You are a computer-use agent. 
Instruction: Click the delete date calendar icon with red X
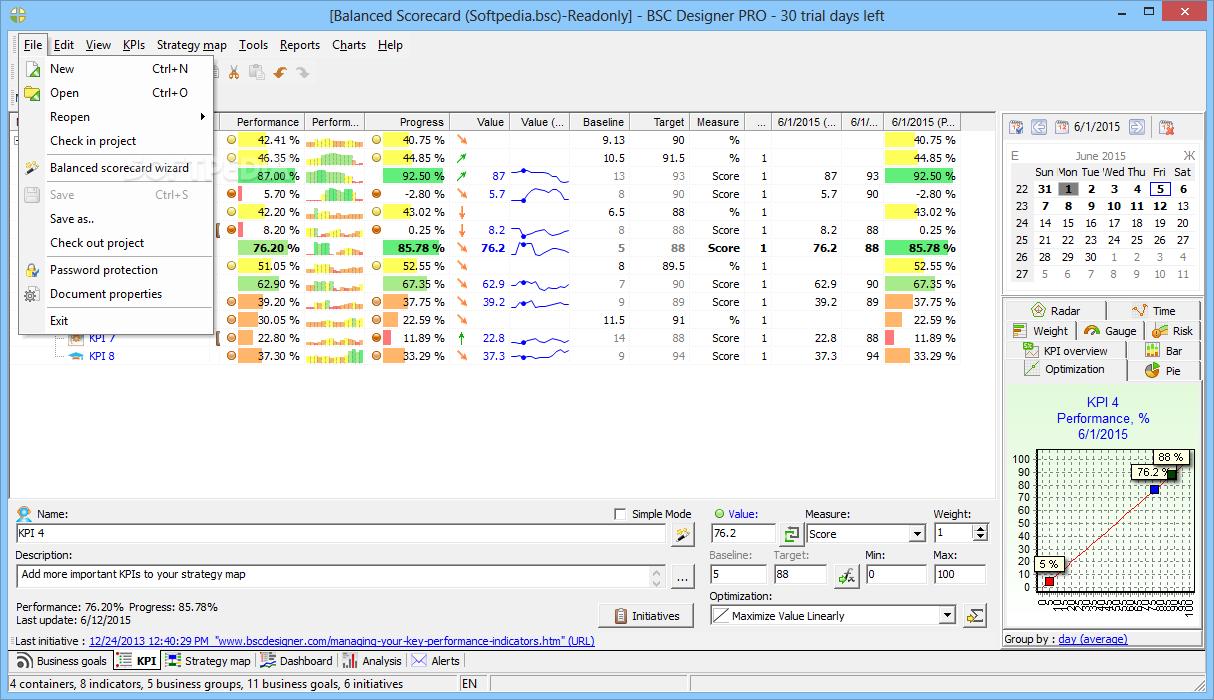tap(1166, 127)
